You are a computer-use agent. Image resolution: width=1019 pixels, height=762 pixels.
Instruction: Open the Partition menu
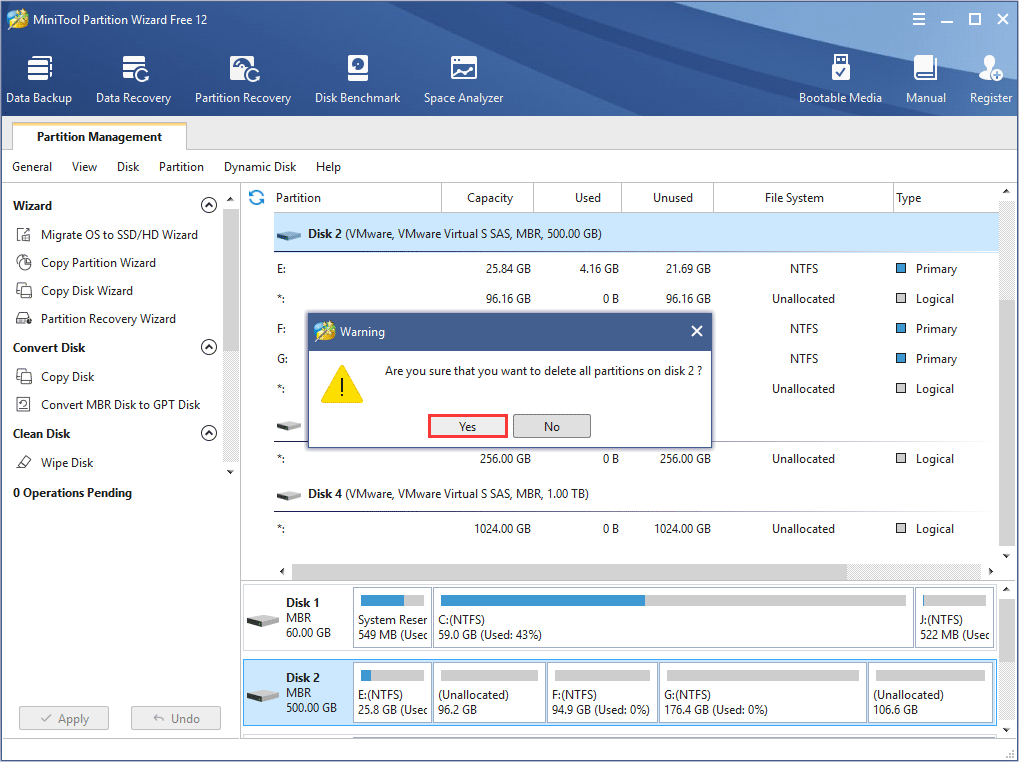tap(181, 167)
